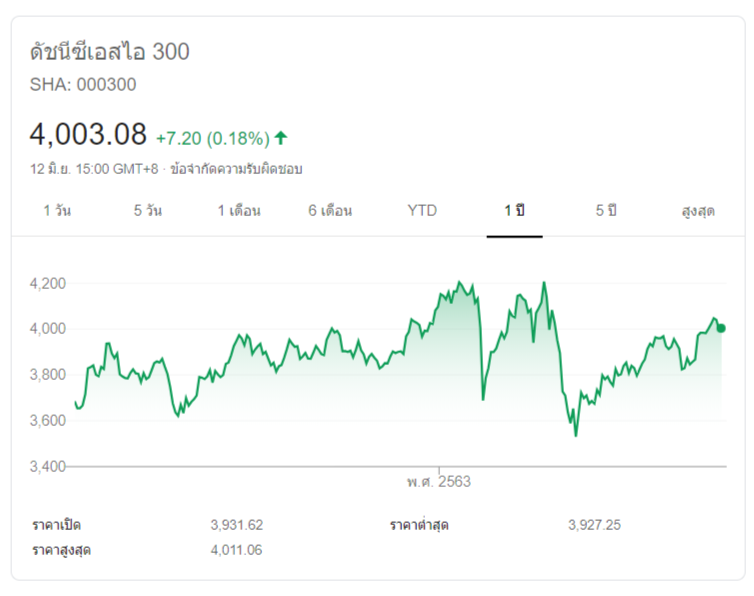Click the green endpoint dot on chart
The image size is (754, 596).
(721, 328)
